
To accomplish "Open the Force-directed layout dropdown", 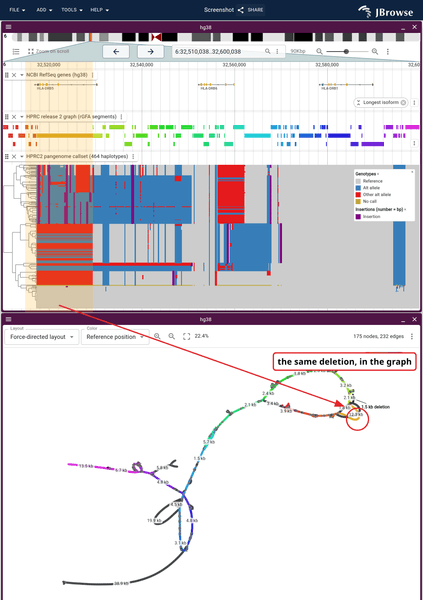I will point(42,337).
